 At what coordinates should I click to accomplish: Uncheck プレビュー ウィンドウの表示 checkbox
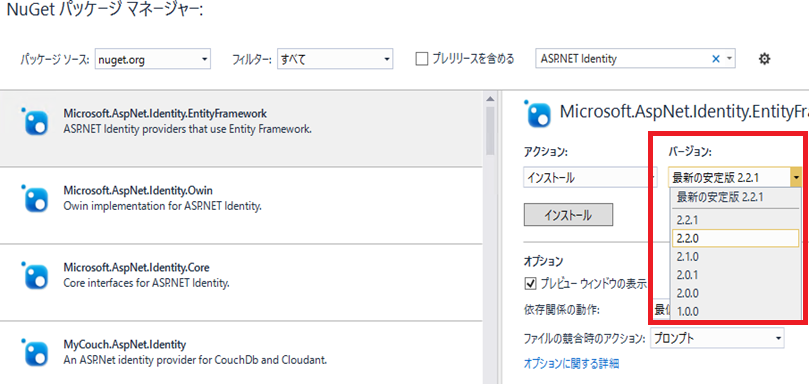click(x=530, y=283)
